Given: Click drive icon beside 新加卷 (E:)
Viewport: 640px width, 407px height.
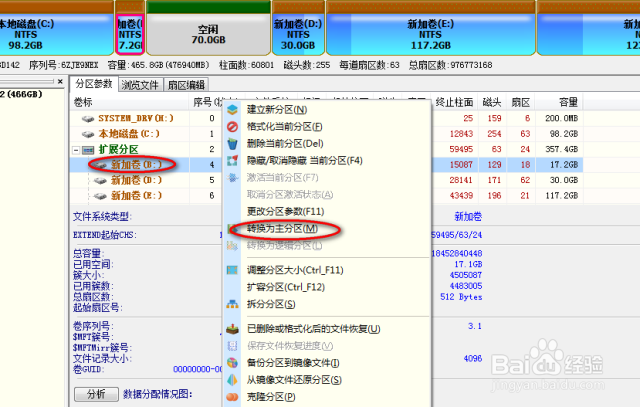Looking at the screenshot, I should [100, 196].
